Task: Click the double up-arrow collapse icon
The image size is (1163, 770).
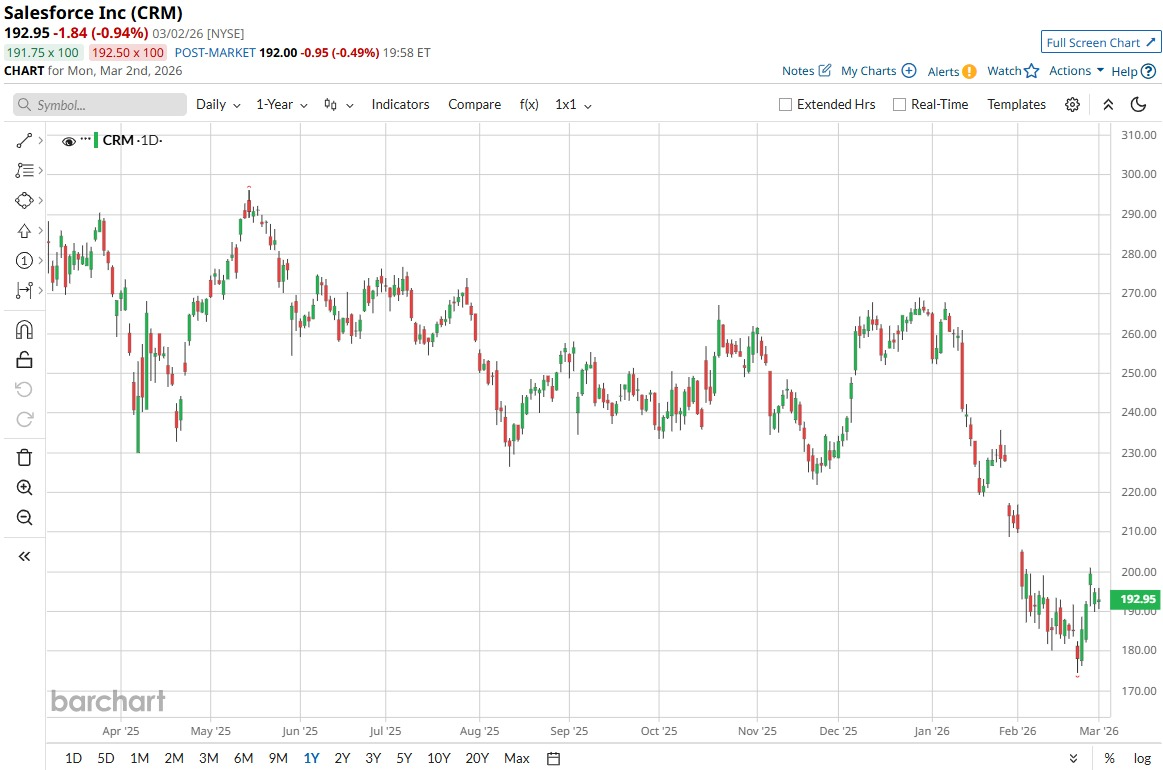Action: pyautogui.click(x=1108, y=105)
